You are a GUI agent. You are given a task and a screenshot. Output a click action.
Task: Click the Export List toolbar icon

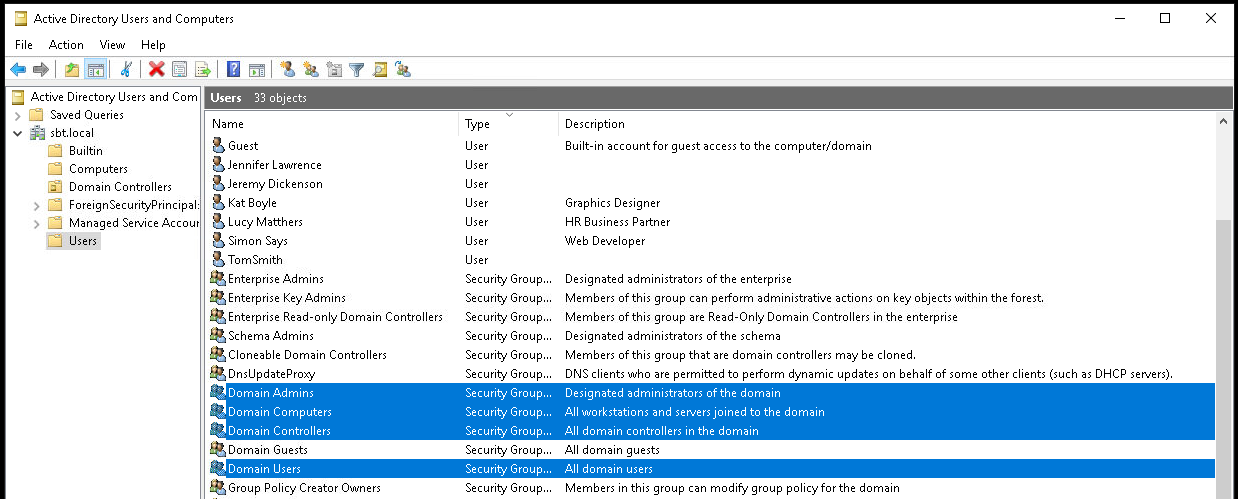pos(203,69)
